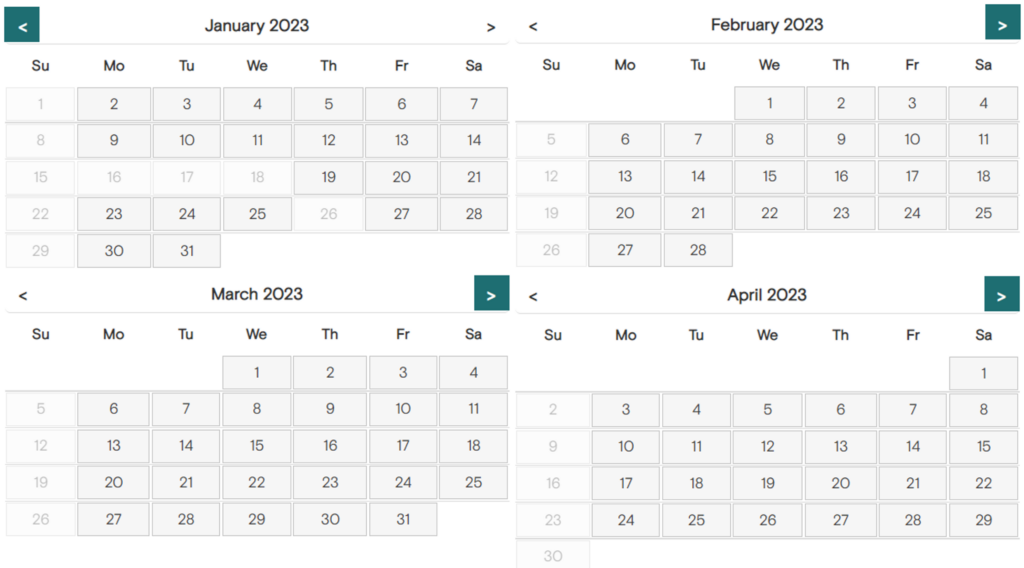Click previous arrow beside April 2023
This screenshot has width=1024, height=568.
533,296
